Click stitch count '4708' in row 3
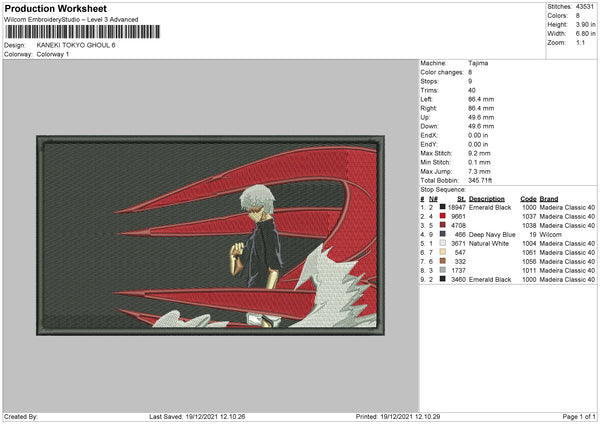The height and width of the screenshot is (424, 600). [458, 225]
